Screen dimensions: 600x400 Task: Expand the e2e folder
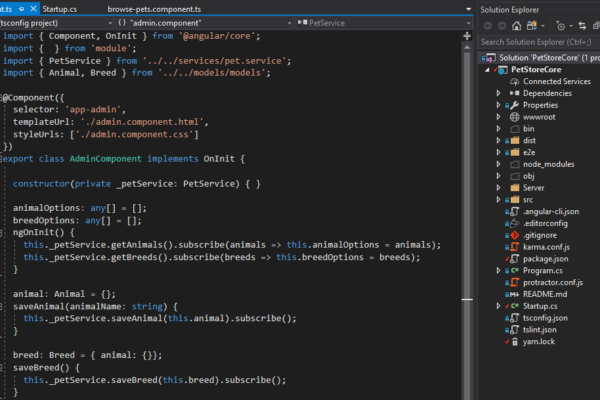pos(498,152)
